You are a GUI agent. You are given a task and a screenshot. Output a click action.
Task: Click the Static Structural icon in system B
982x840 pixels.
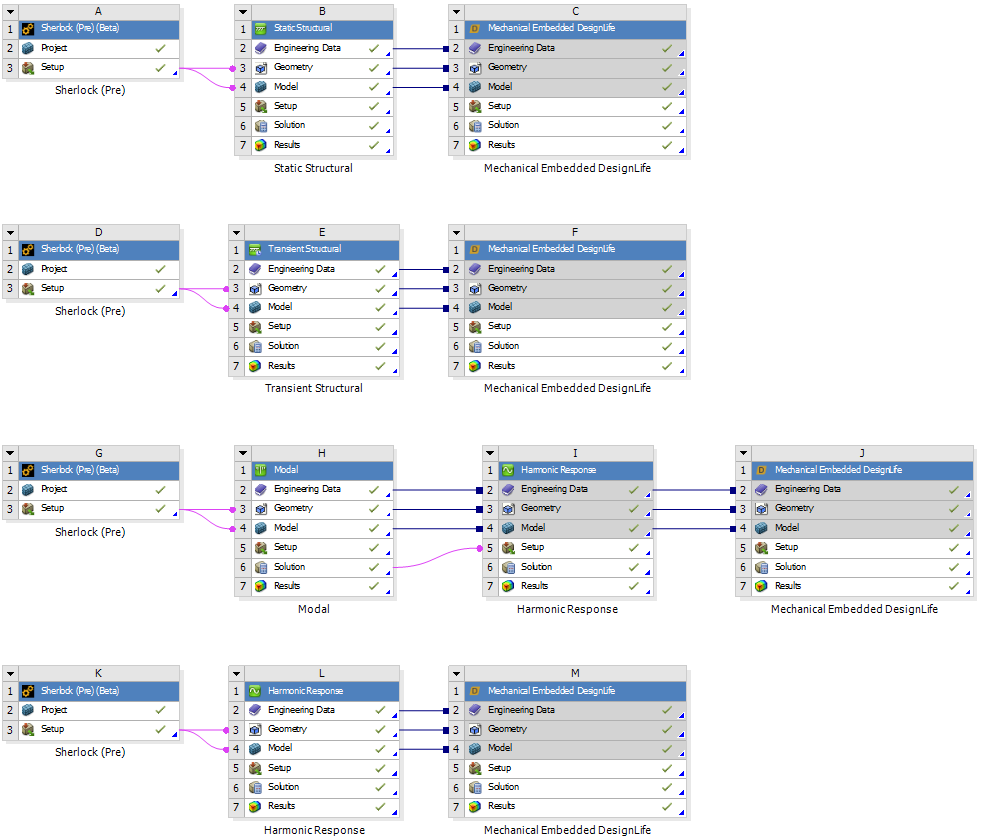(261, 29)
